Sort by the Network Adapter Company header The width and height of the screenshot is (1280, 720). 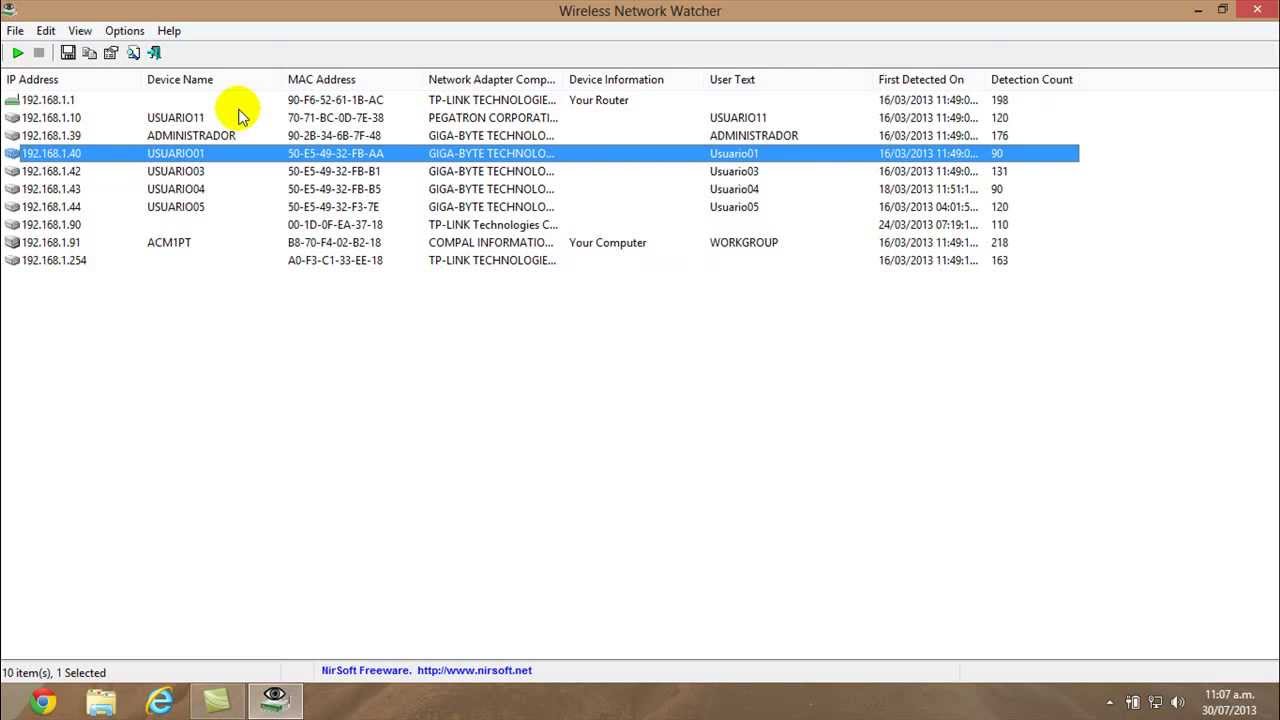point(493,80)
